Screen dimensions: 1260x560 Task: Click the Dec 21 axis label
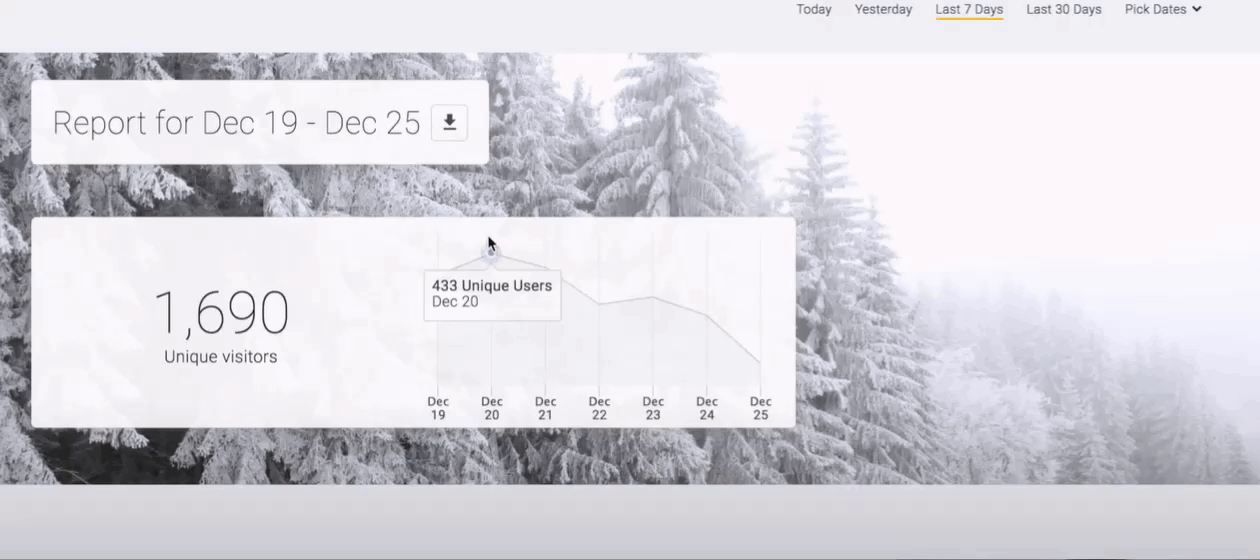pyautogui.click(x=545, y=408)
